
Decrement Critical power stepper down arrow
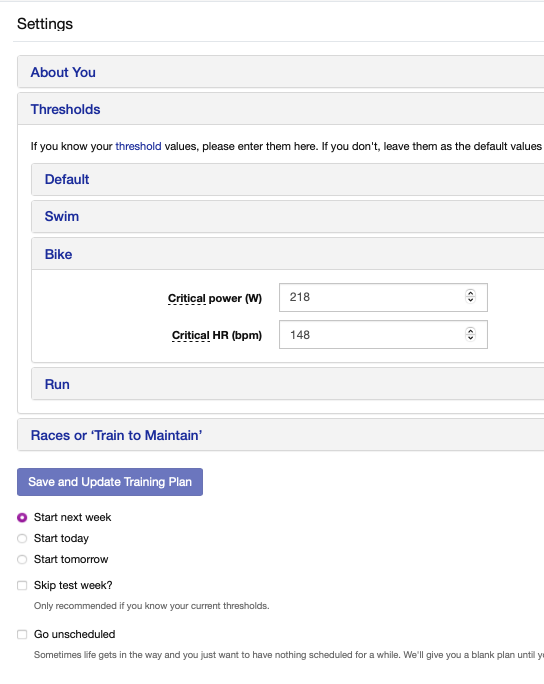(470, 300)
